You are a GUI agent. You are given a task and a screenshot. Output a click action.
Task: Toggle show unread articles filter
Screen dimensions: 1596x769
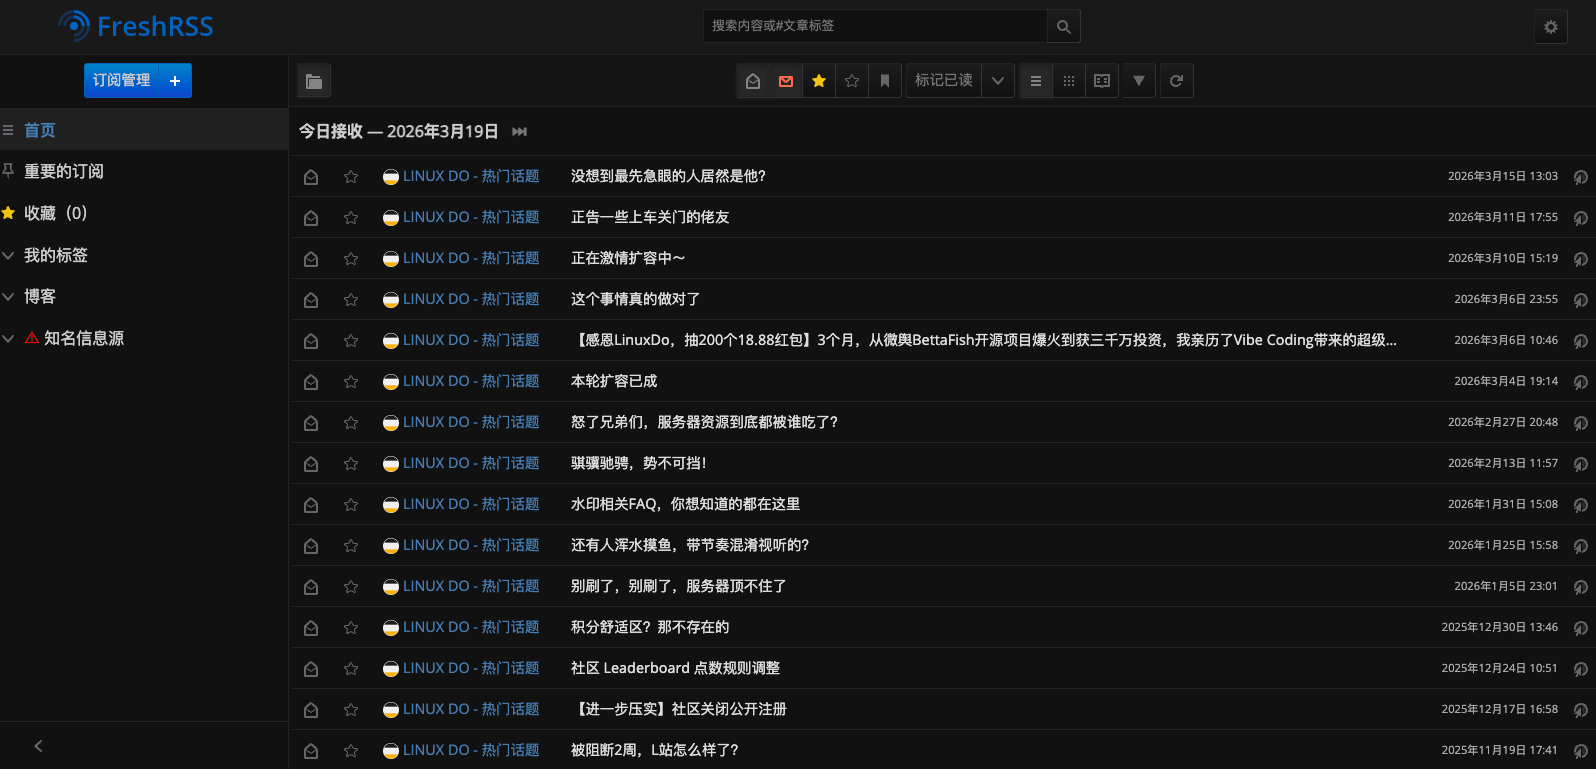click(x=786, y=81)
